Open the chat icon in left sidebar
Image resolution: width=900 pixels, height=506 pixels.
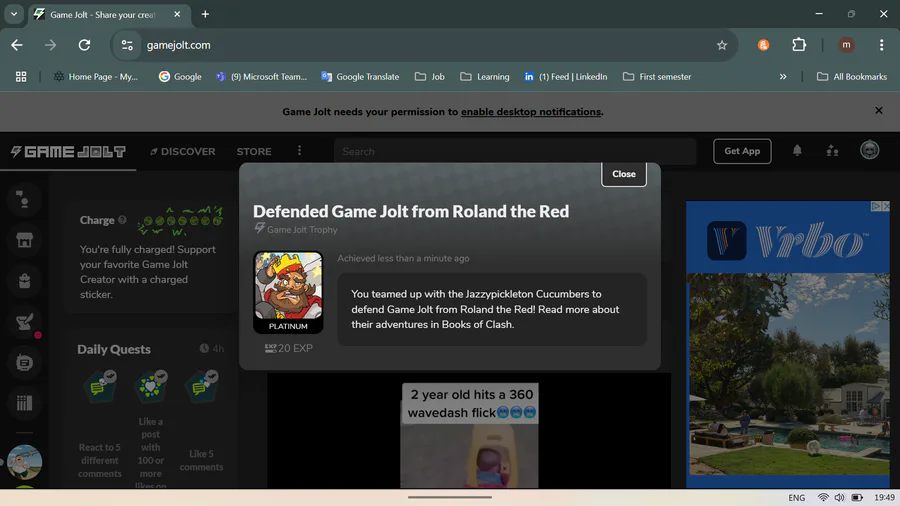click(x=24, y=363)
